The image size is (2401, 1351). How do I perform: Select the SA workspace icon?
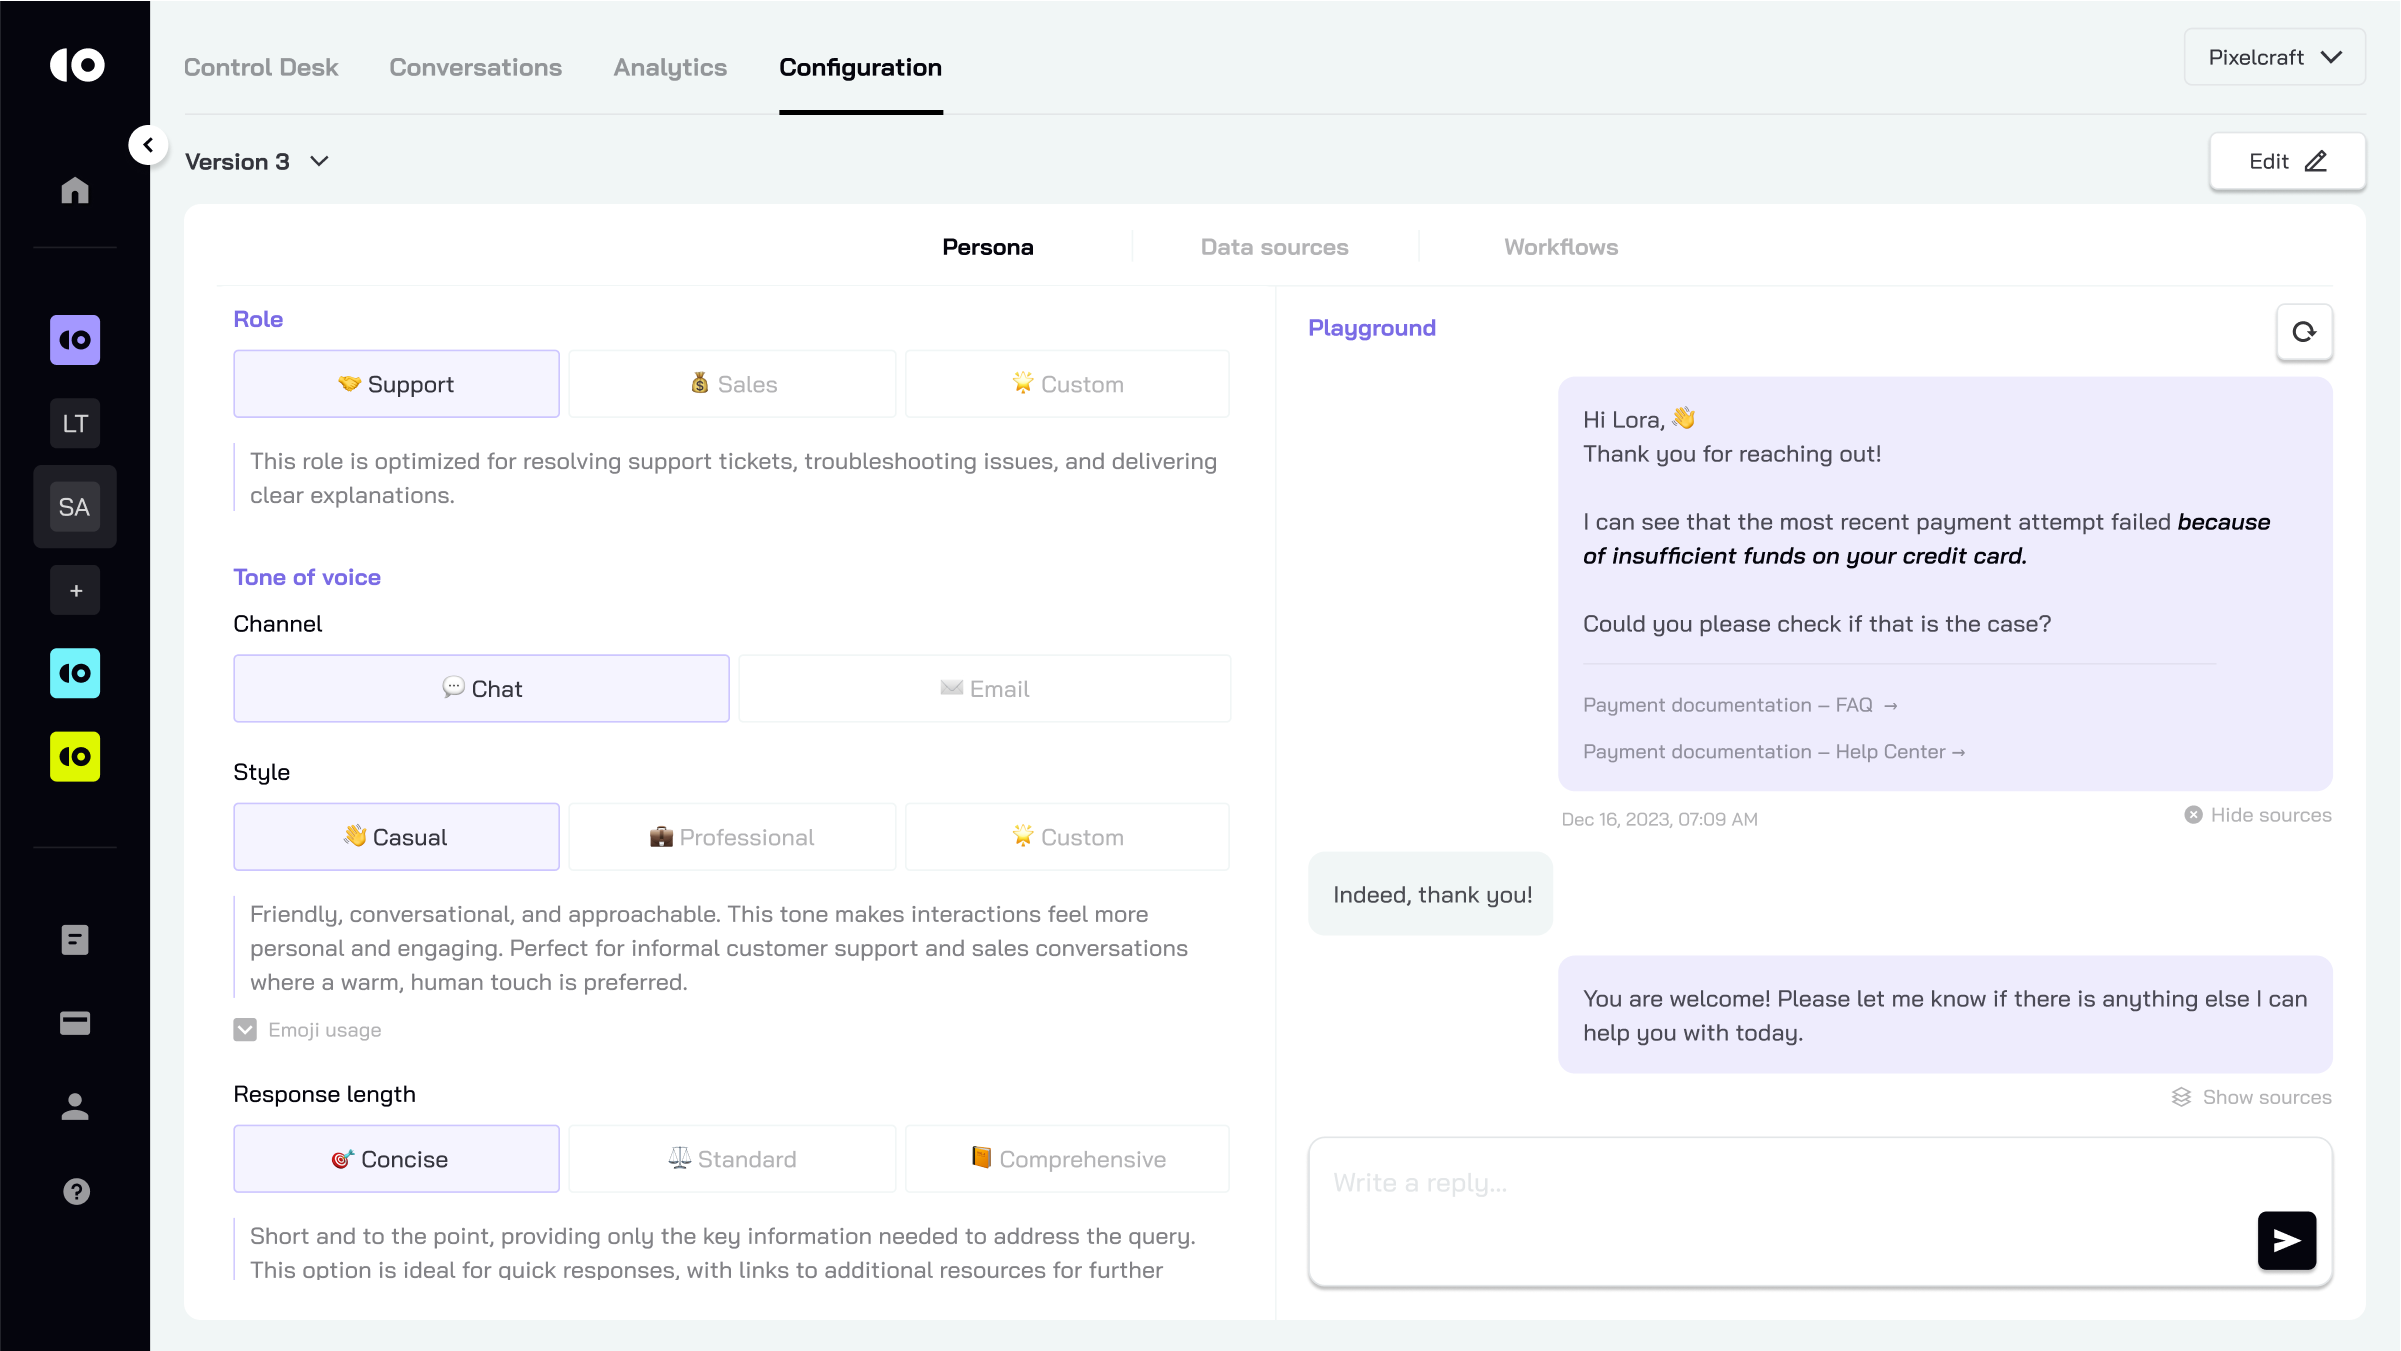point(75,507)
